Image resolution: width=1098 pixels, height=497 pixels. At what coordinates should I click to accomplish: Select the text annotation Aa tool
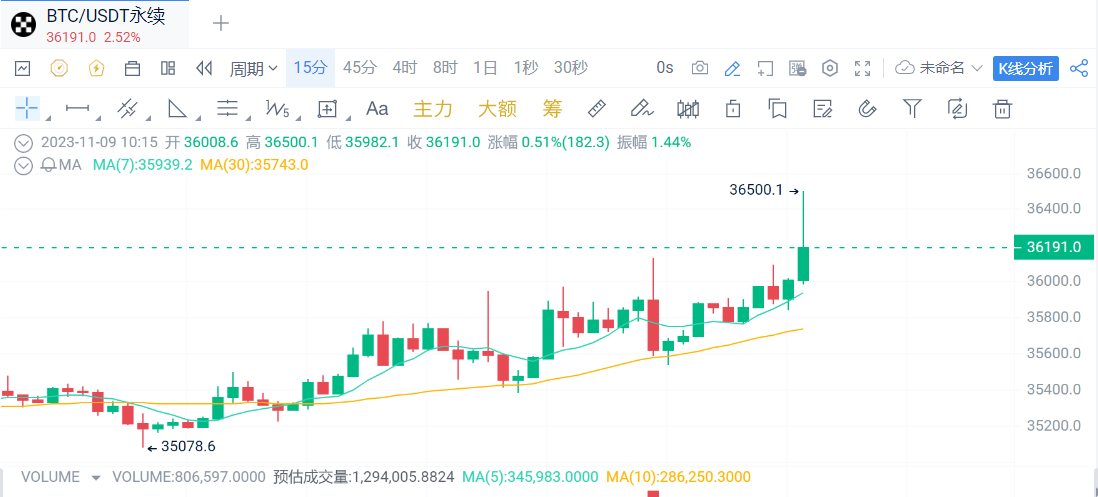377,108
